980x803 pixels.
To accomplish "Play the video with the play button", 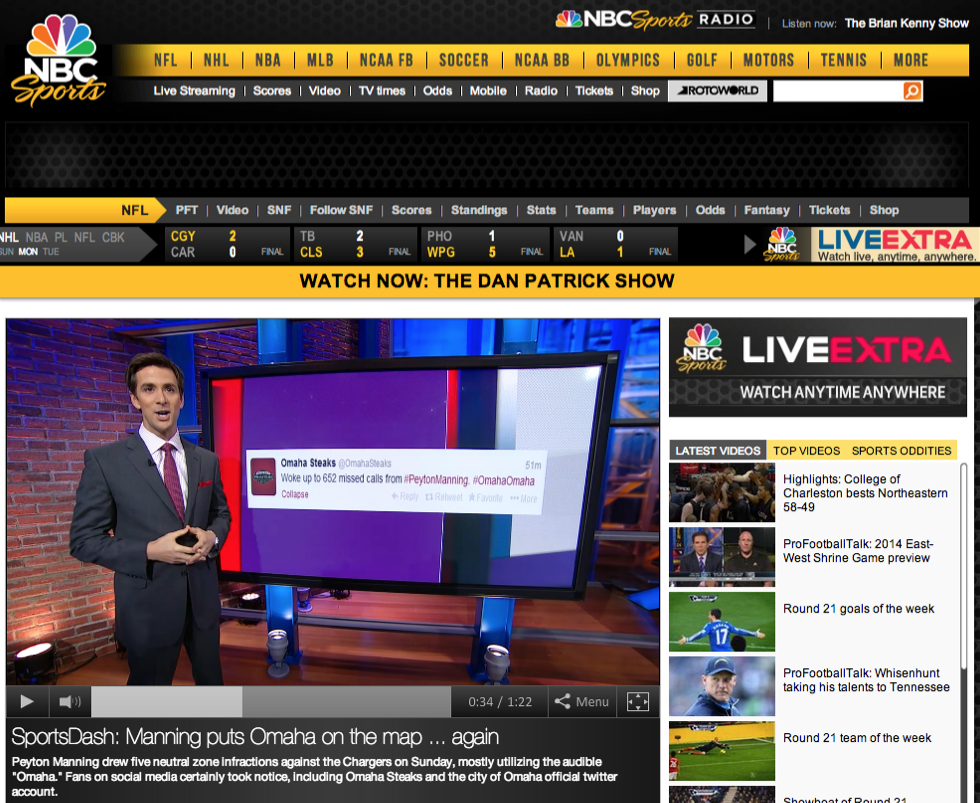I will 27,702.
